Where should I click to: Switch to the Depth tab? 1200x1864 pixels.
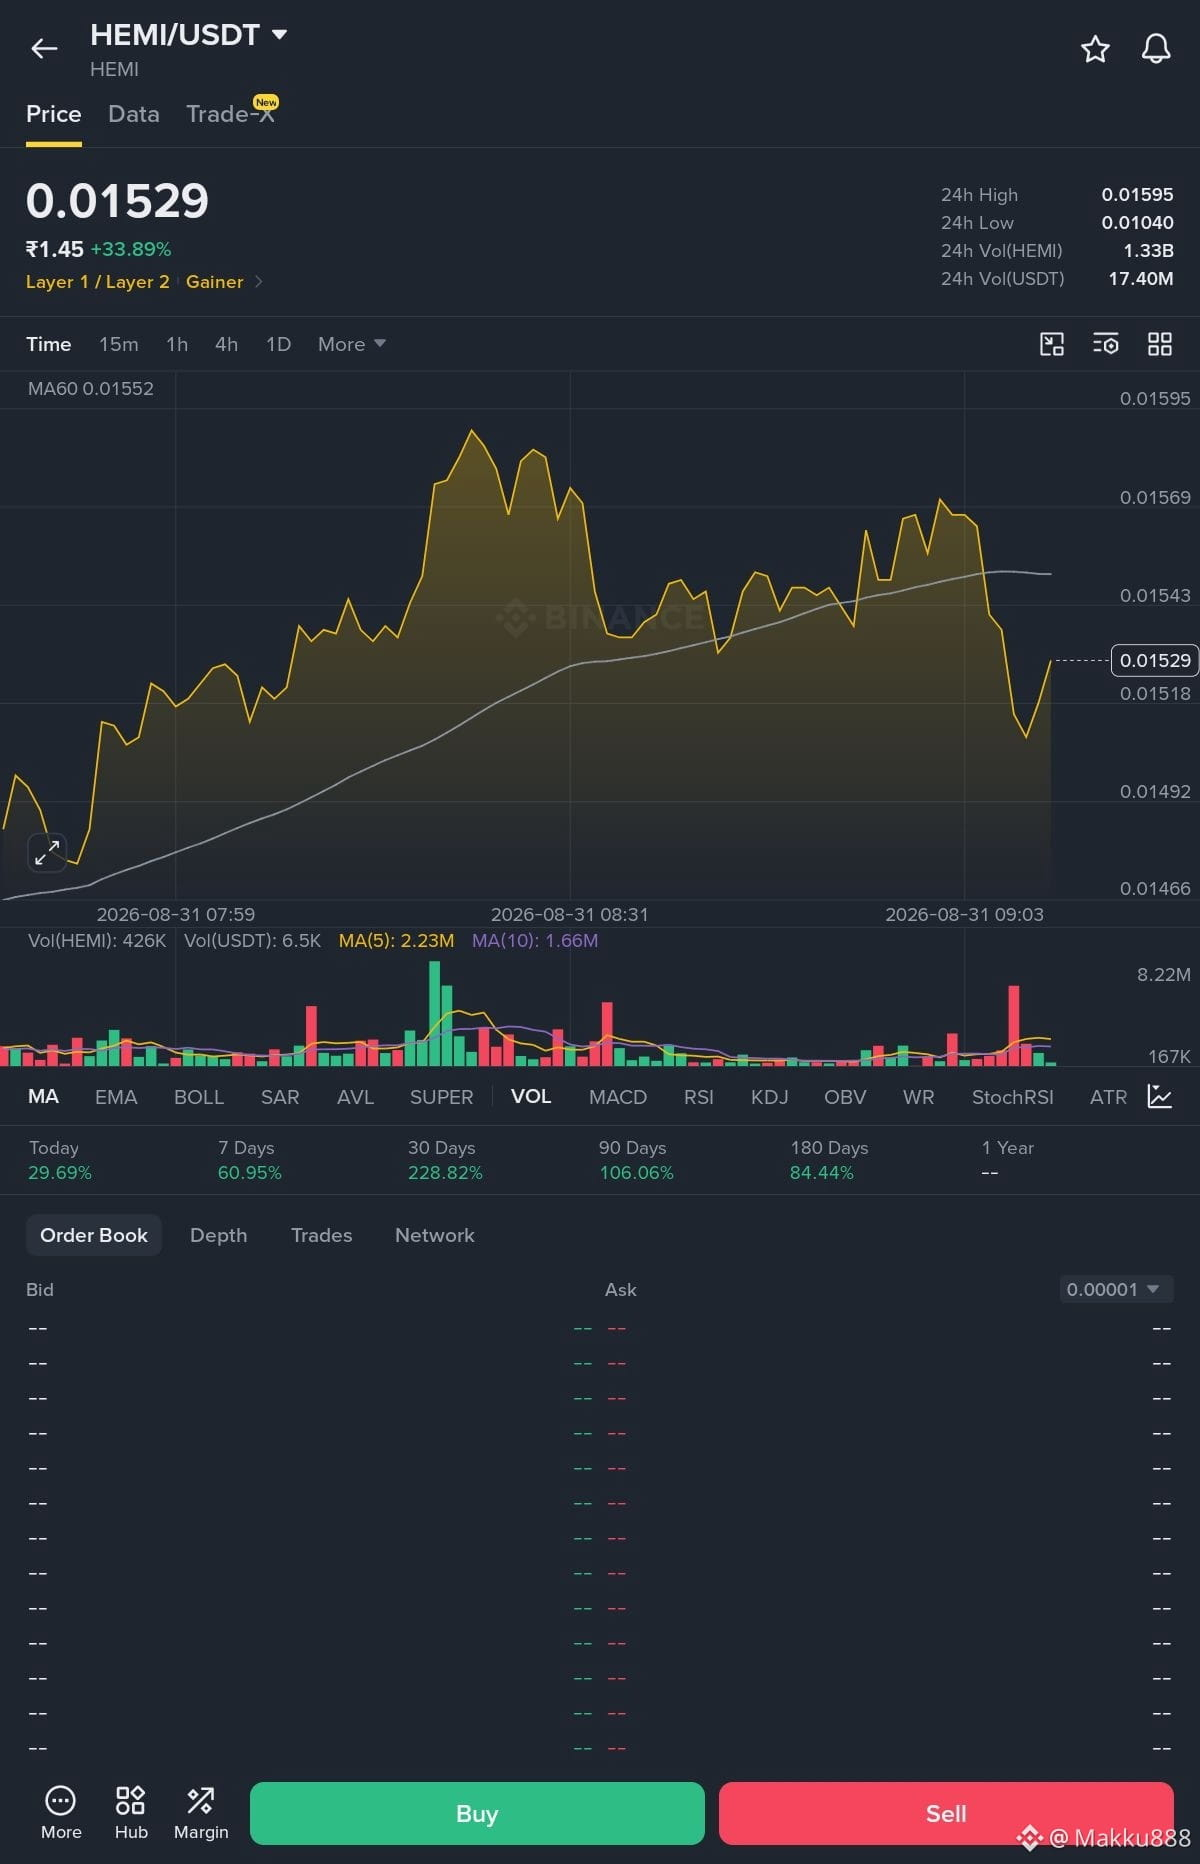pyautogui.click(x=219, y=1235)
